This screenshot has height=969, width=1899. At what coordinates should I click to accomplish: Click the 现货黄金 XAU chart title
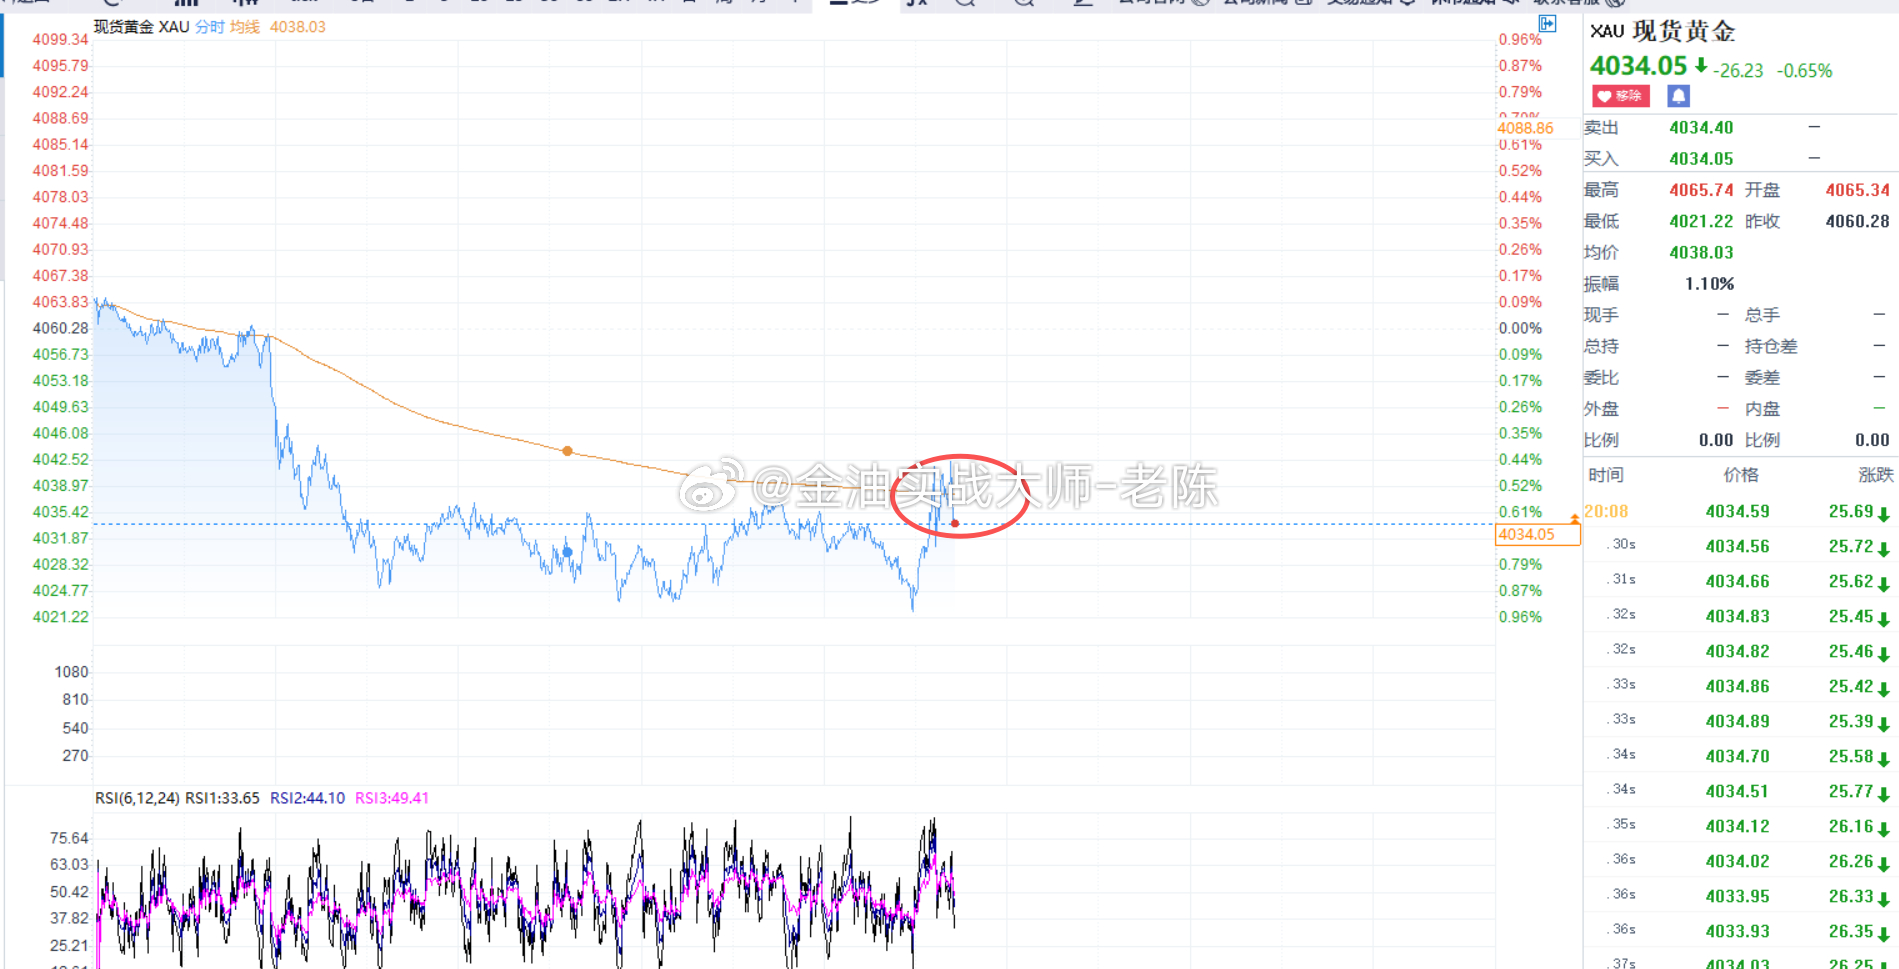[x=142, y=27]
